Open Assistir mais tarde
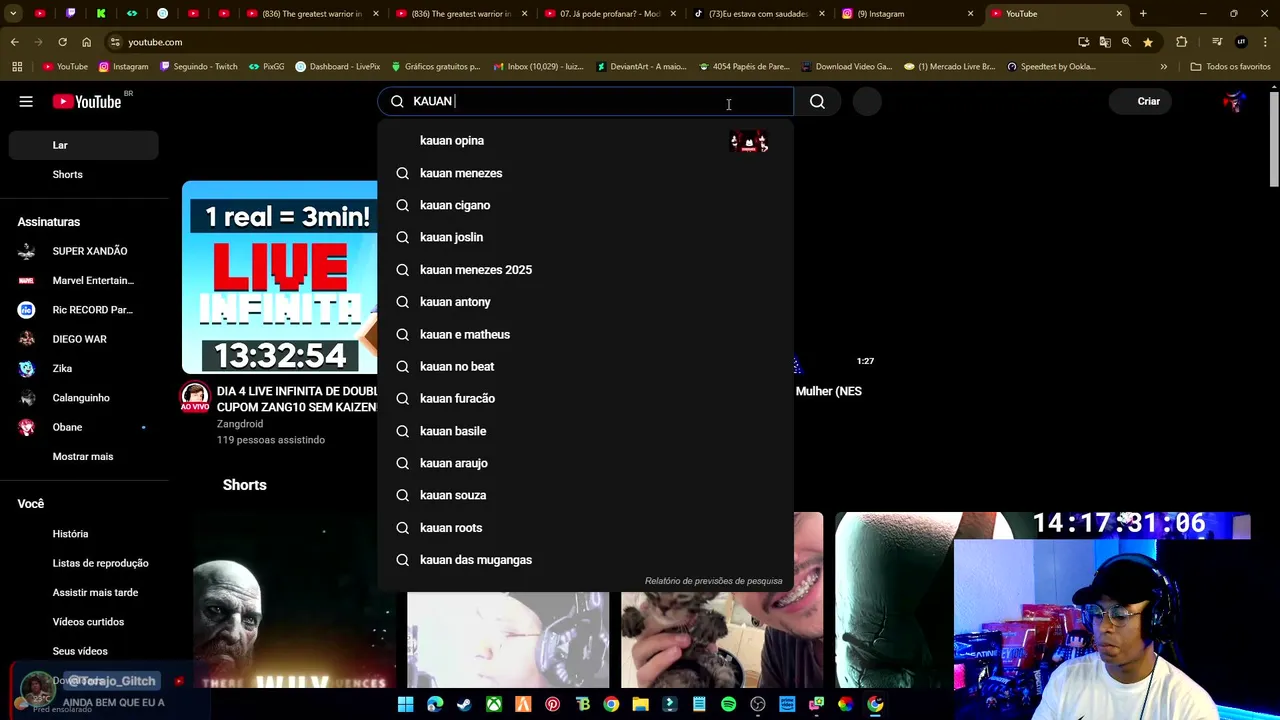Viewport: 1280px width, 720px height. coord(83,592)
